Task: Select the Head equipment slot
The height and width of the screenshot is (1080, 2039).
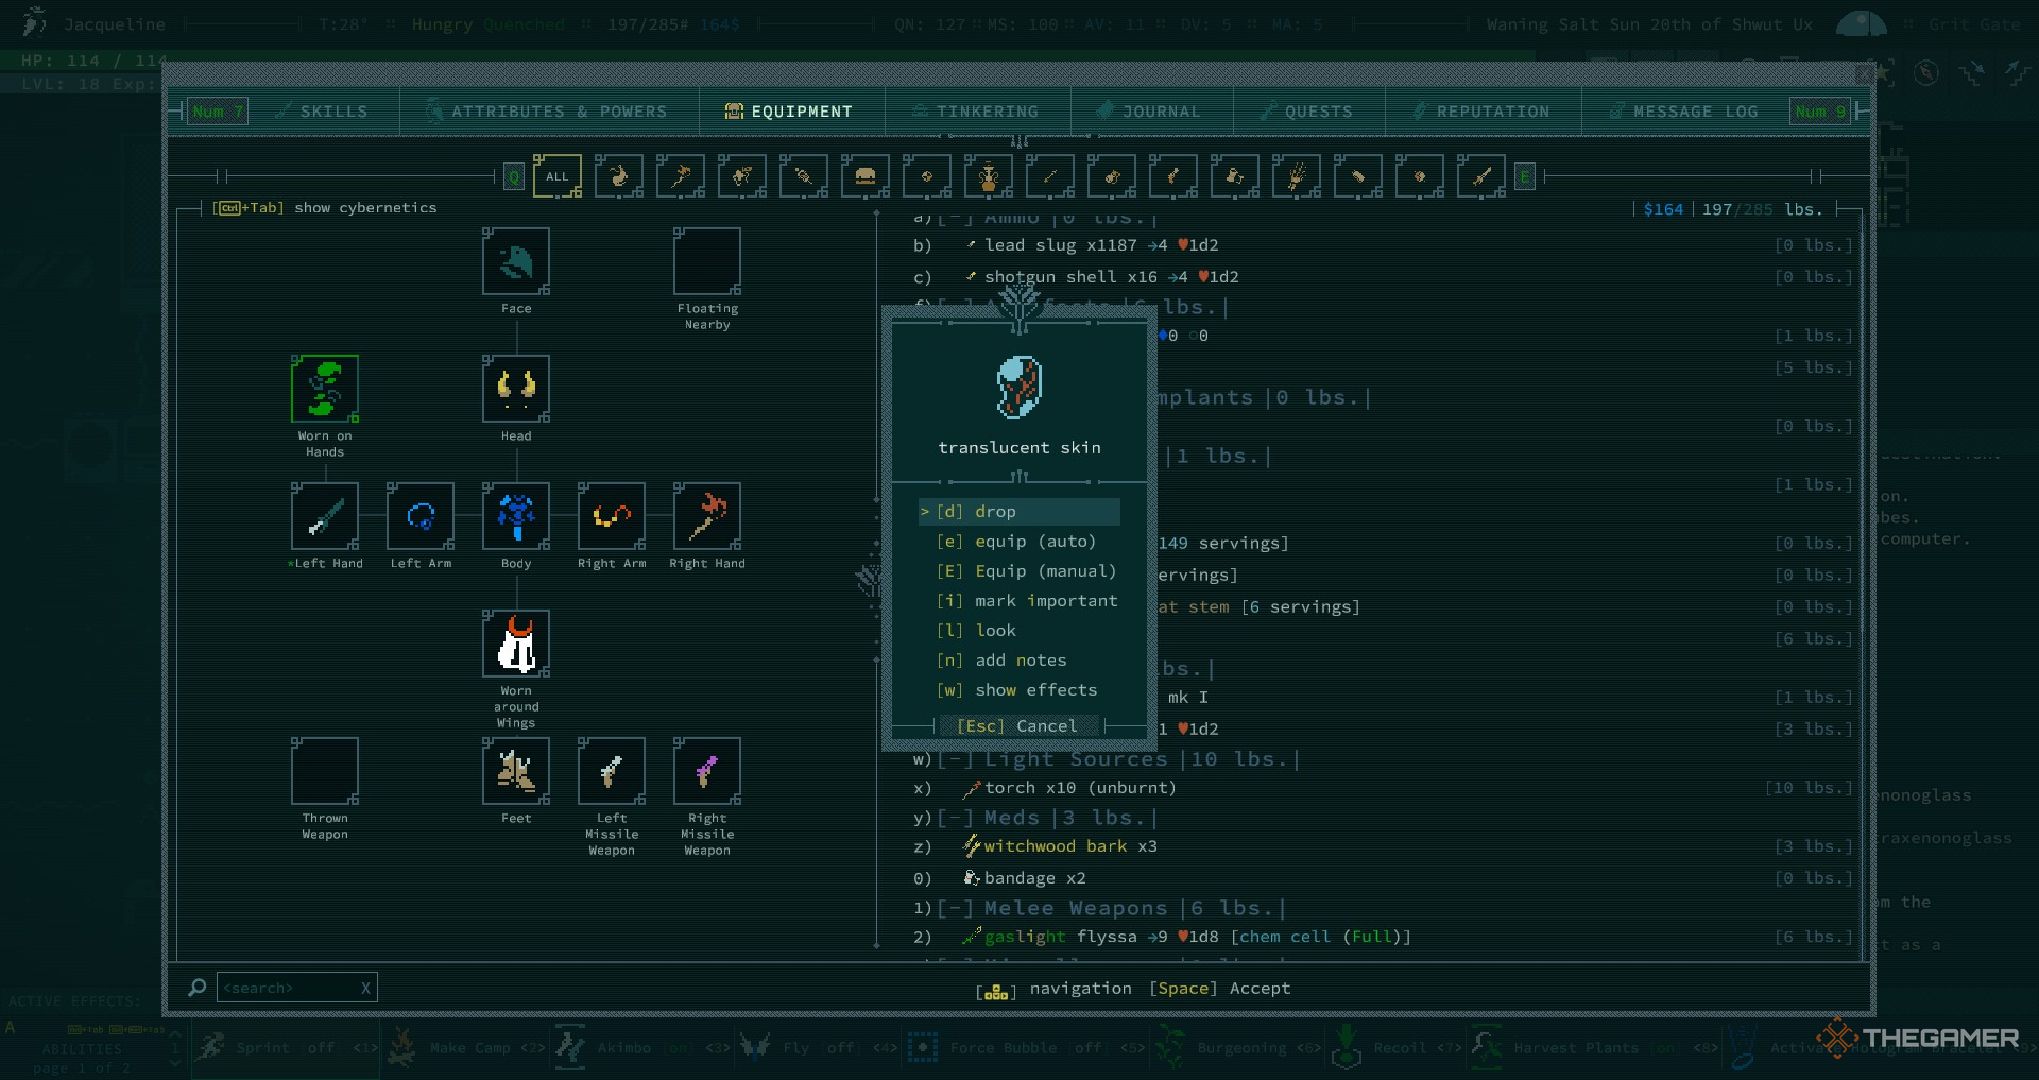Action: point(516,389)
